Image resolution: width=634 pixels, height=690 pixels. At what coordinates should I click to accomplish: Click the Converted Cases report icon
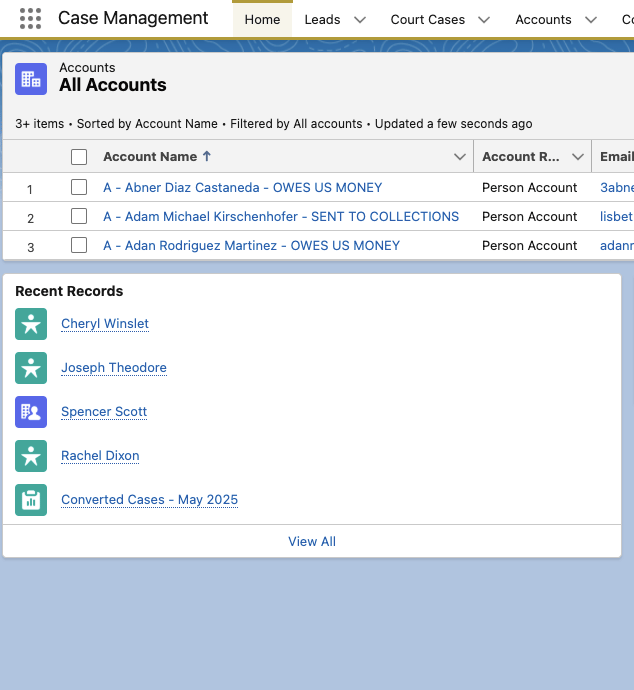point(31,500)
